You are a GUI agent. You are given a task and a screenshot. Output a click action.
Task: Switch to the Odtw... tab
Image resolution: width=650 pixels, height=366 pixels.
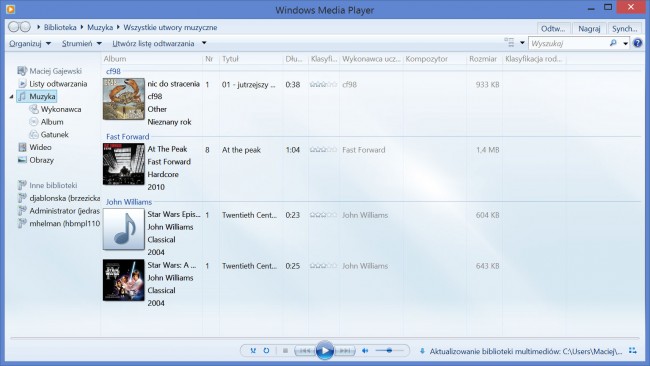(x=553, y=29)
